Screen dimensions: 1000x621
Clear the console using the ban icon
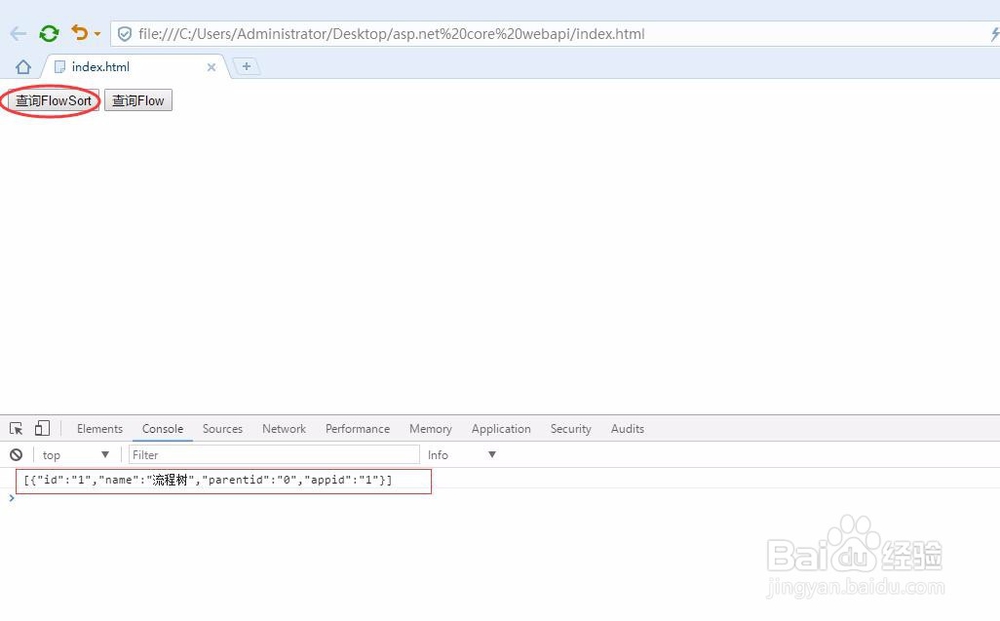pos(15,454)
